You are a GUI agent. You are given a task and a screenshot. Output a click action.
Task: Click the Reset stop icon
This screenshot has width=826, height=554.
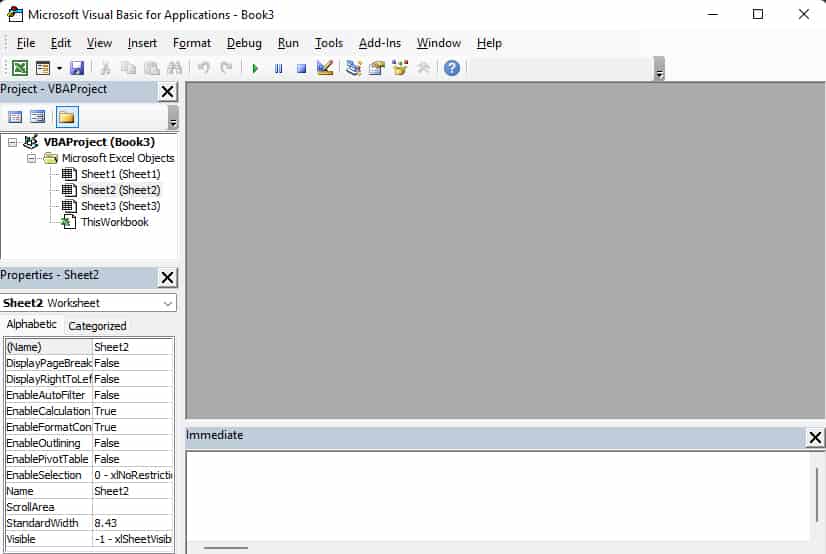click(301, 68)
